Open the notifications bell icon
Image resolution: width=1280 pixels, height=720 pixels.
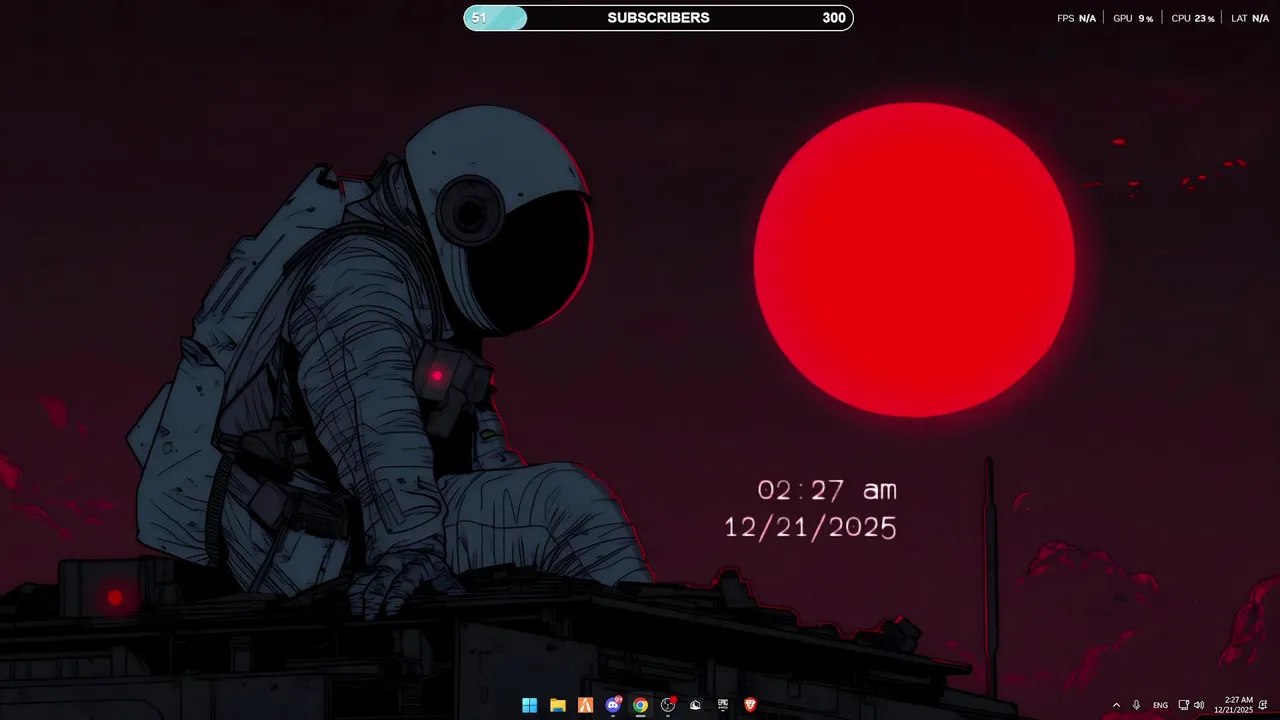[1264, 705]
